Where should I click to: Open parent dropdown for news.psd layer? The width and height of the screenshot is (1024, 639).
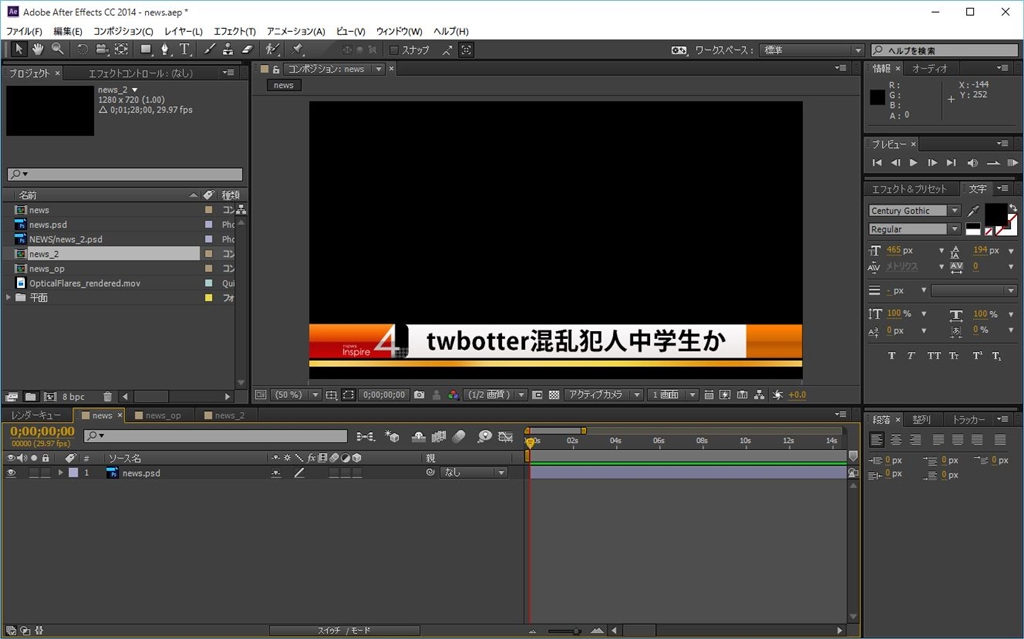point(473,472)
